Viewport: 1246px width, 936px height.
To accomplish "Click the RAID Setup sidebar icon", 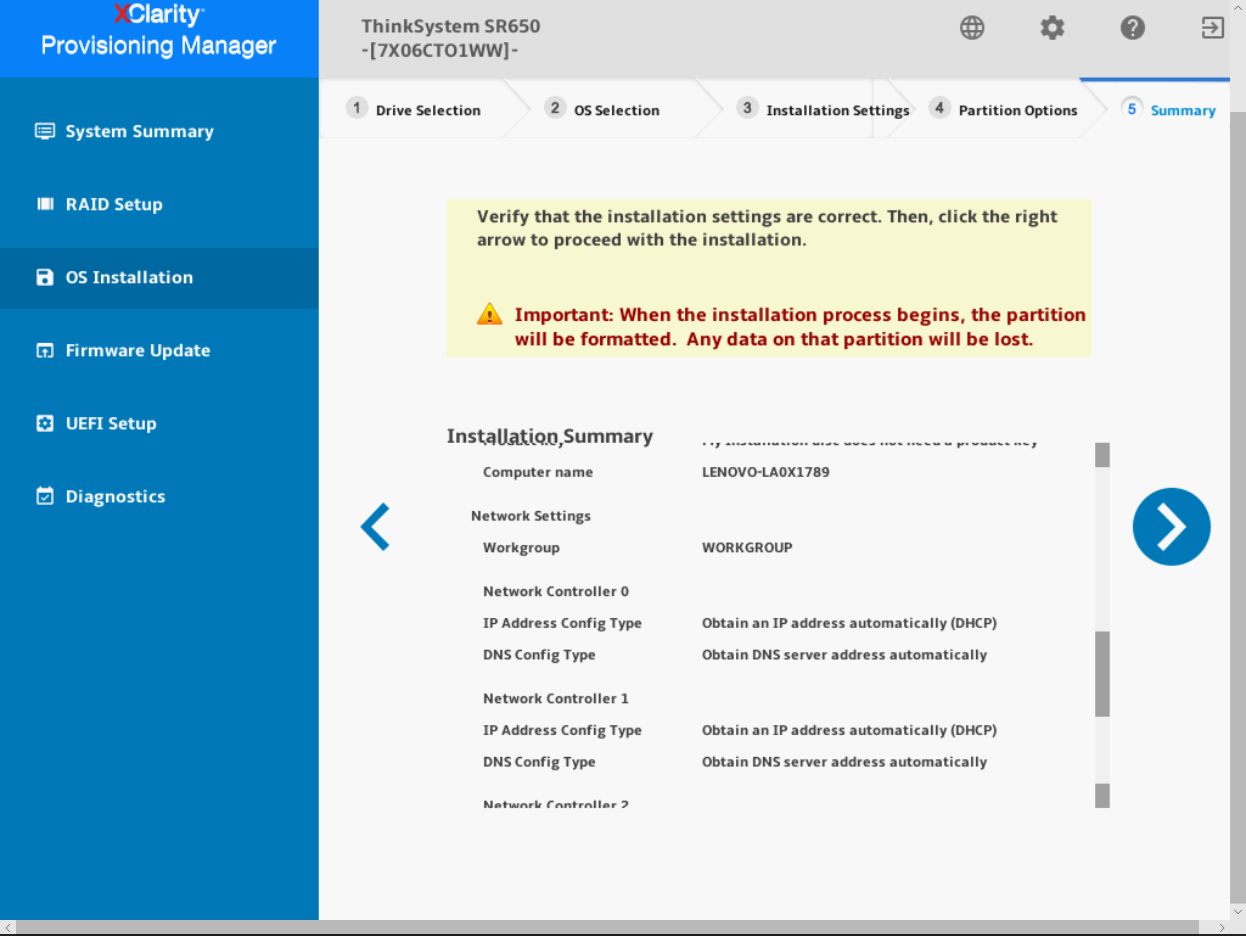I will [x=45, y=204].
